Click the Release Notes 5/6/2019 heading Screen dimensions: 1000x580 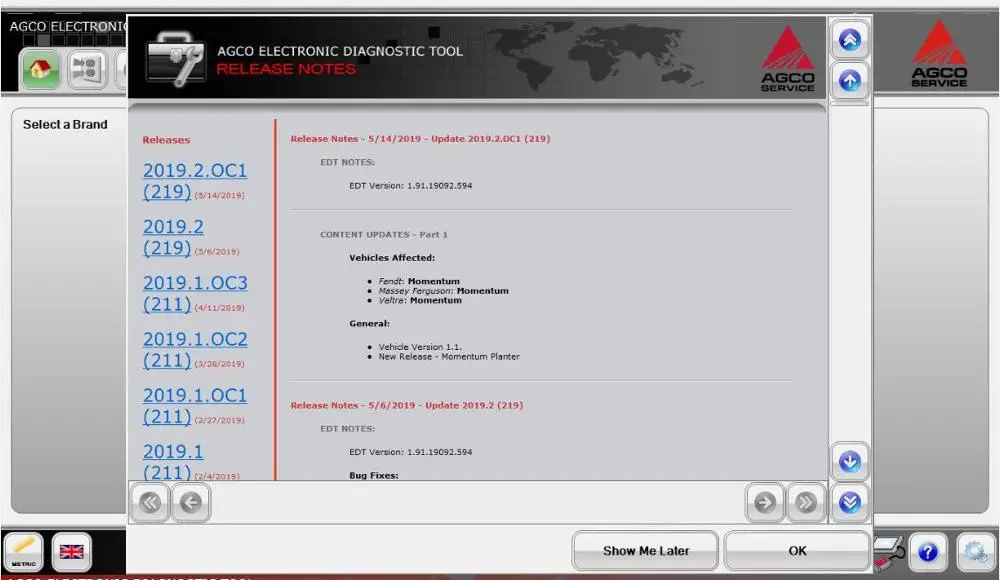coord(407,405)
